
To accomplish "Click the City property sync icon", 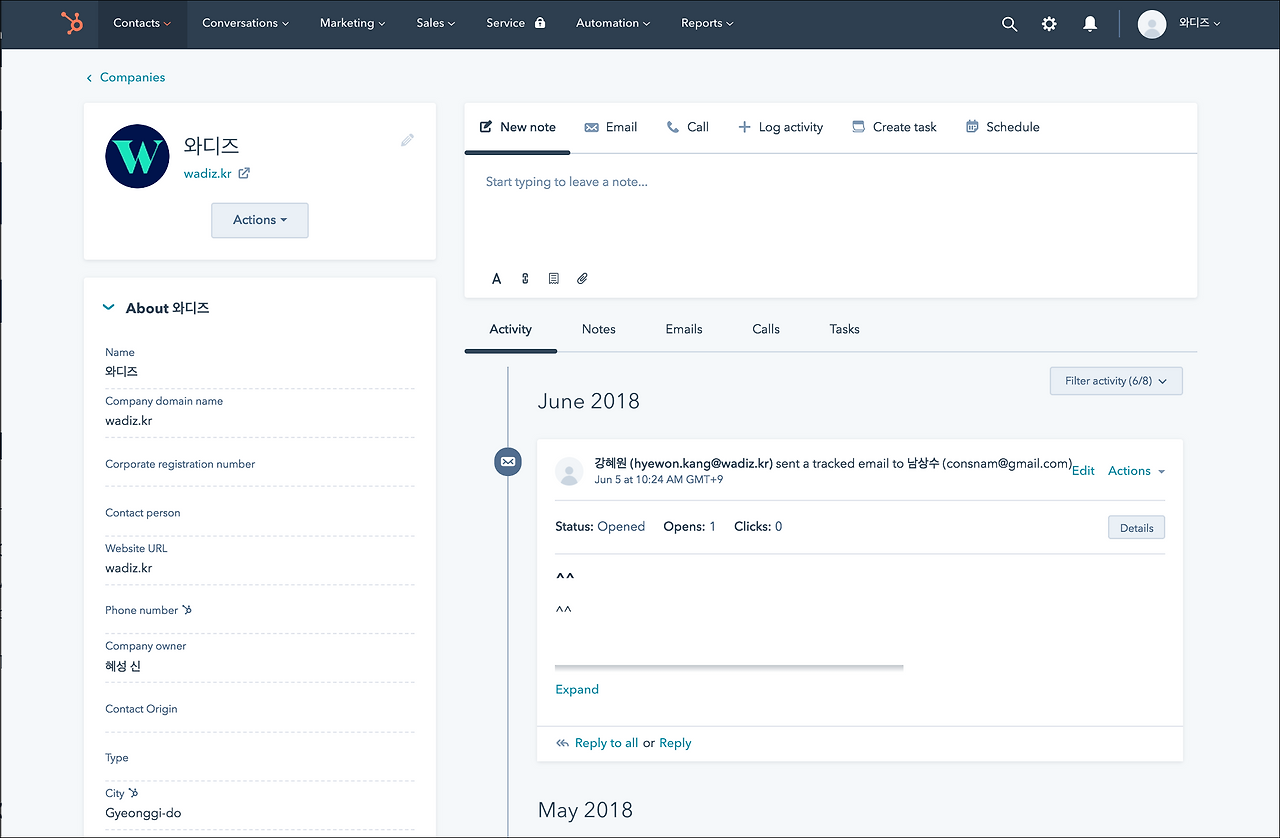I will [134, 793].
